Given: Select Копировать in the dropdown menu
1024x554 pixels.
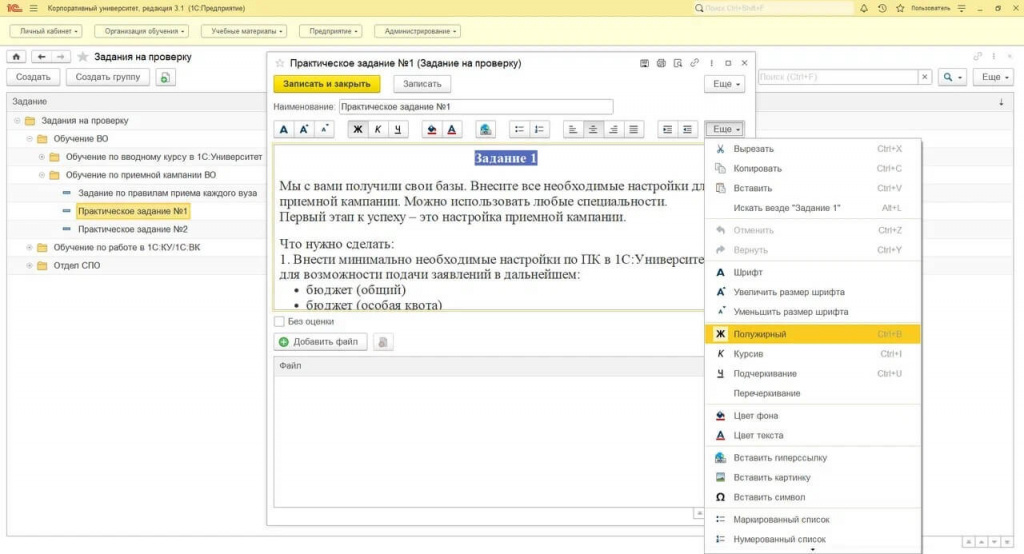Looking at the screenshot, I should pyautogui.click(x=813, y=169).
